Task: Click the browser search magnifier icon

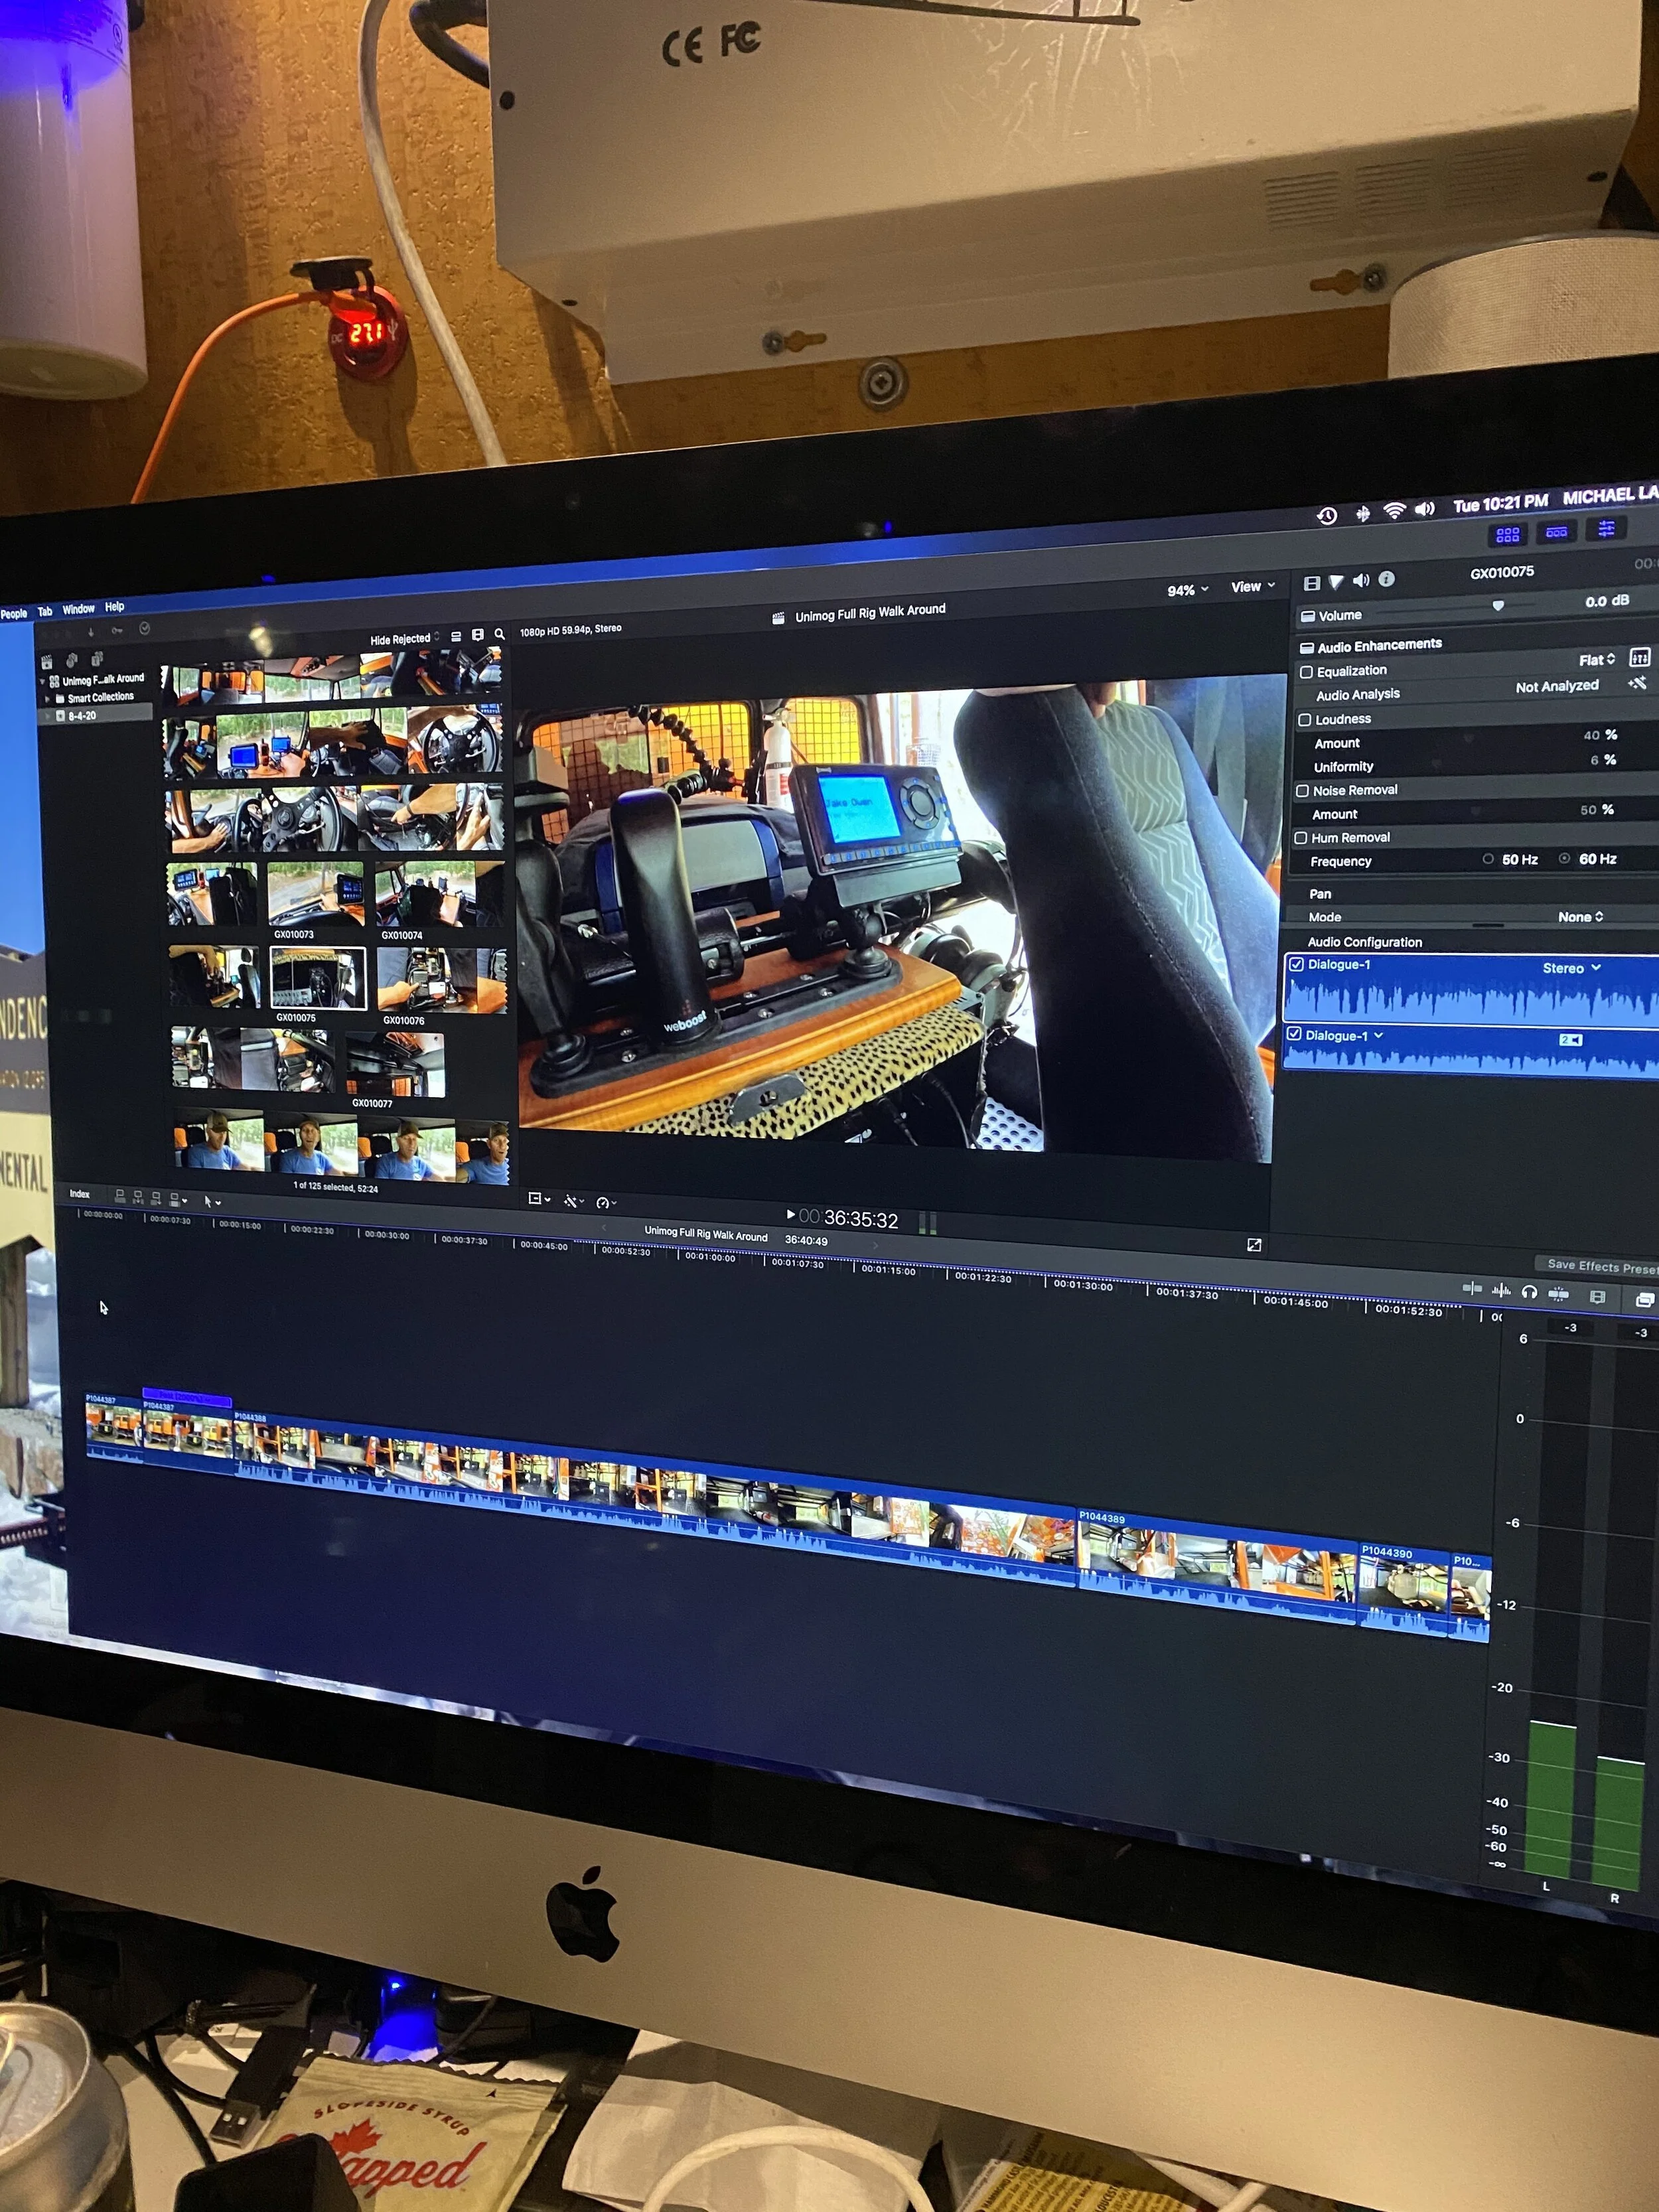Action: tap(499, 634)
